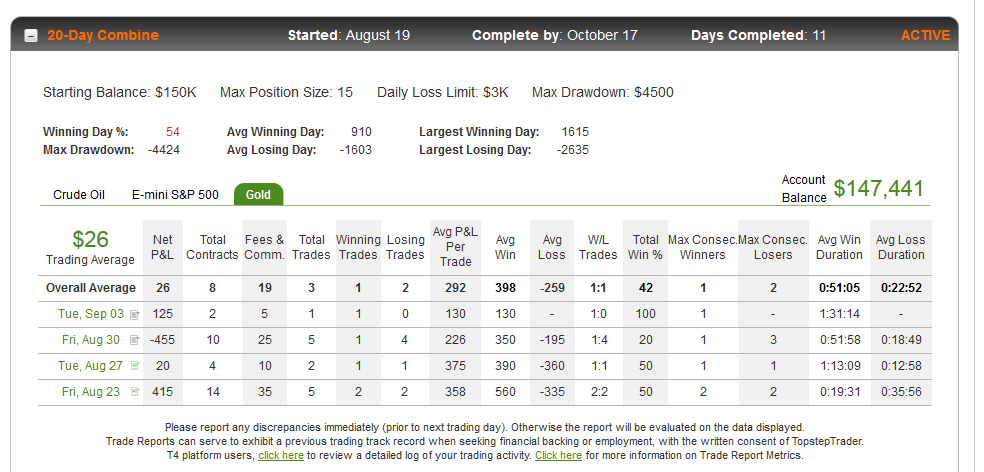Open the Fri, Aug 30 trading day

tap(91, 340)
